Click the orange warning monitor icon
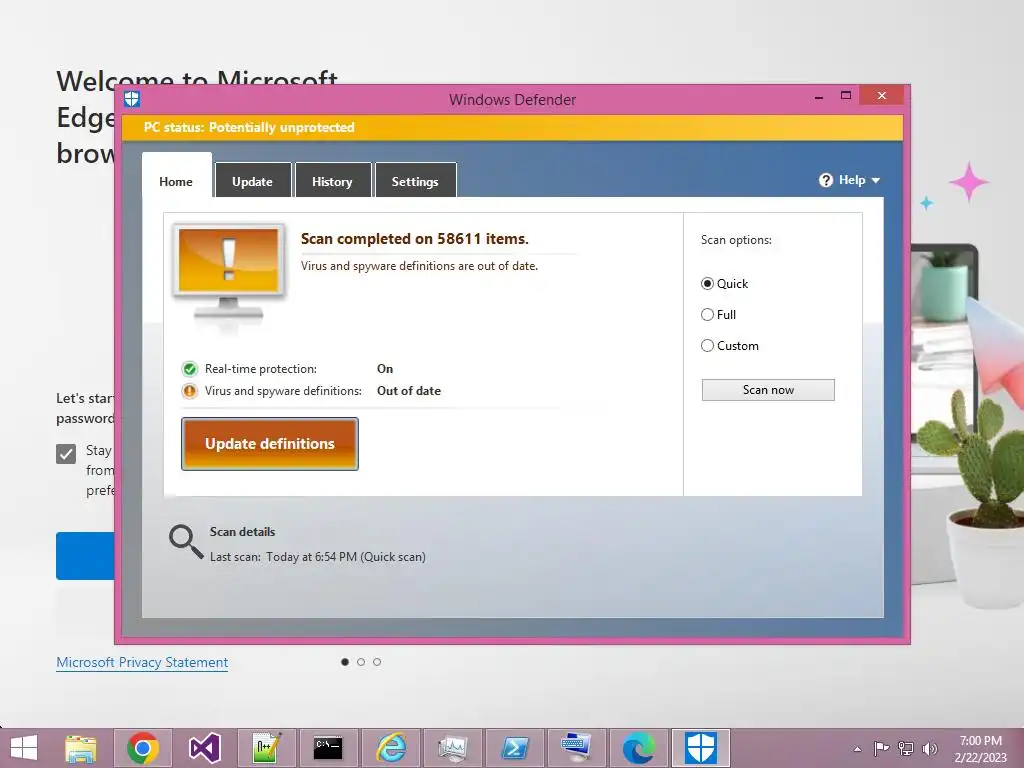This screenshot has width=1024, height=768. click(x=229, y=274)
